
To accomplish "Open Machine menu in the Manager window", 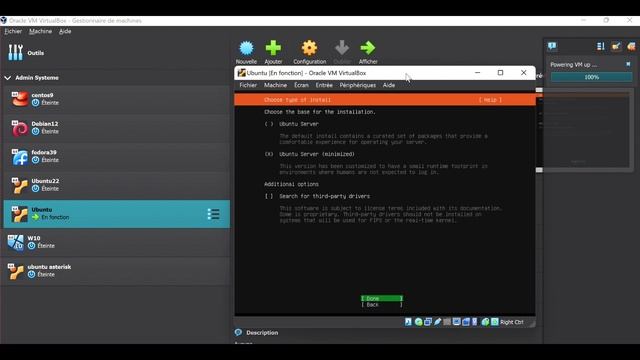I will coord(40,31).
